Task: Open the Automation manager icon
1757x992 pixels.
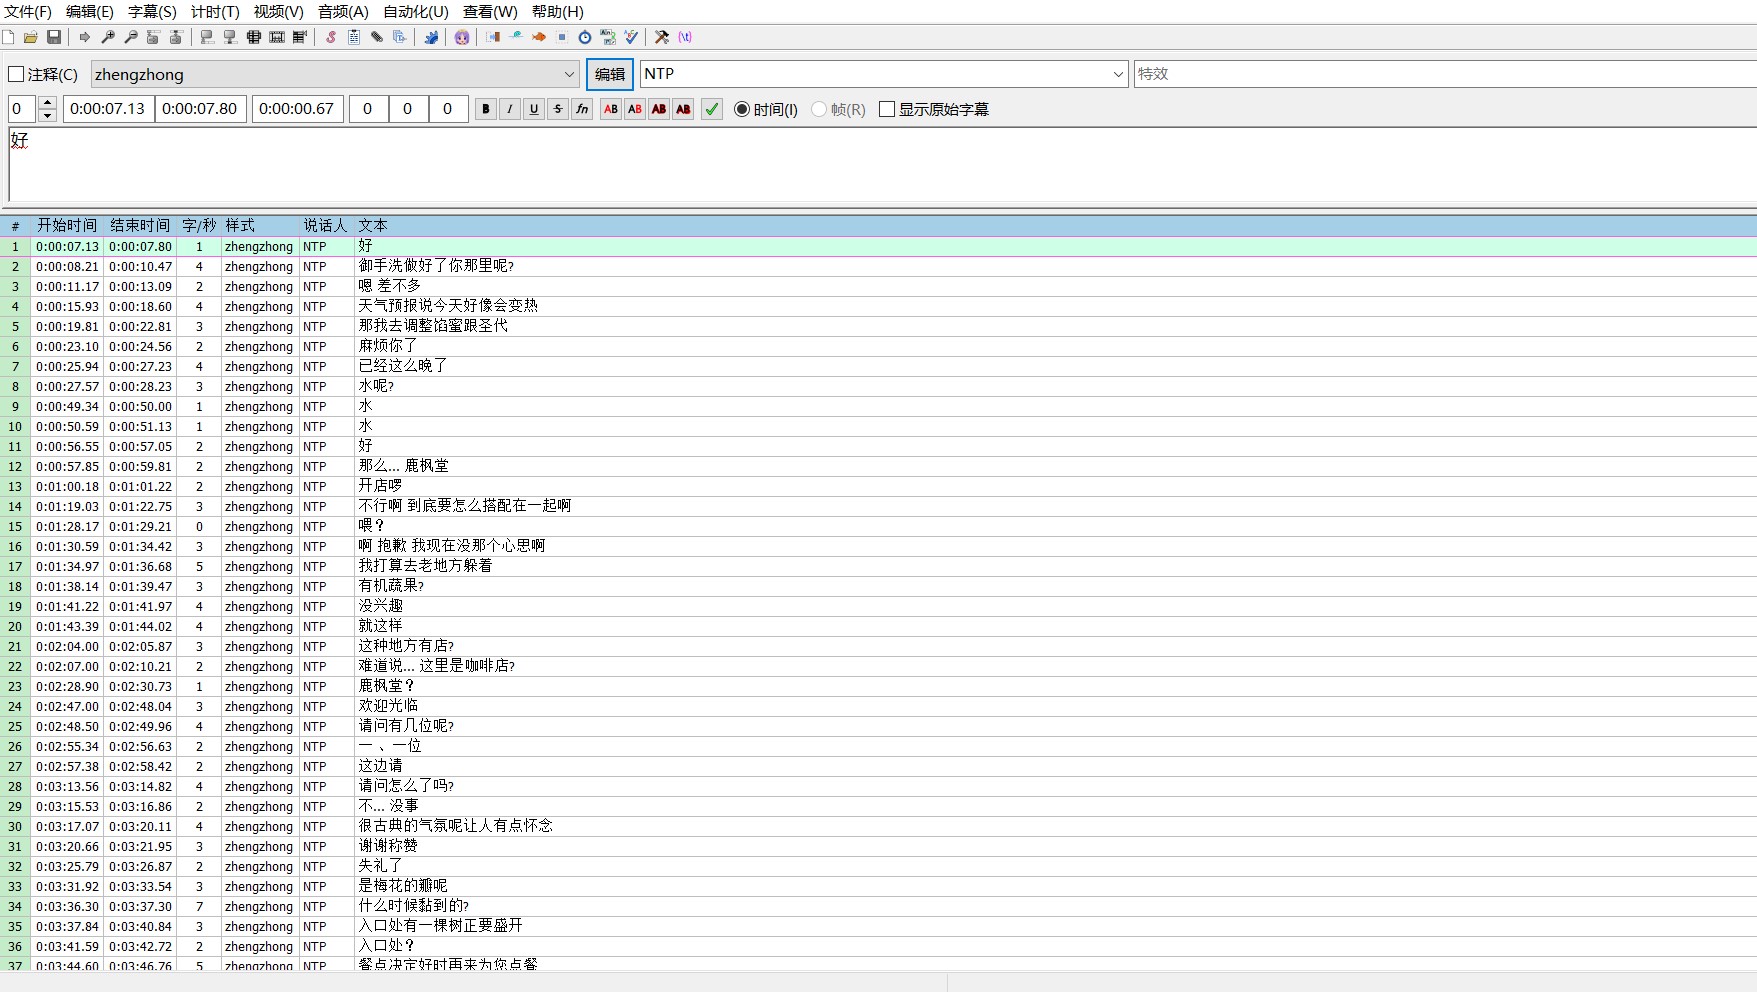Action: (x=431, y=37)
